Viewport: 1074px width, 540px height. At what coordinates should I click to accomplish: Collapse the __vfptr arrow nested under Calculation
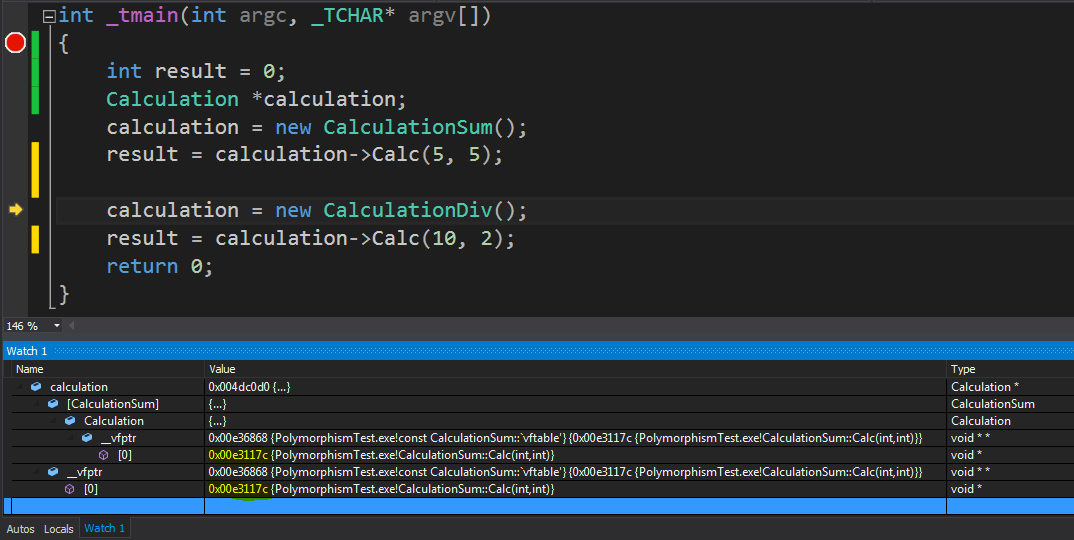tap(71, 439)
